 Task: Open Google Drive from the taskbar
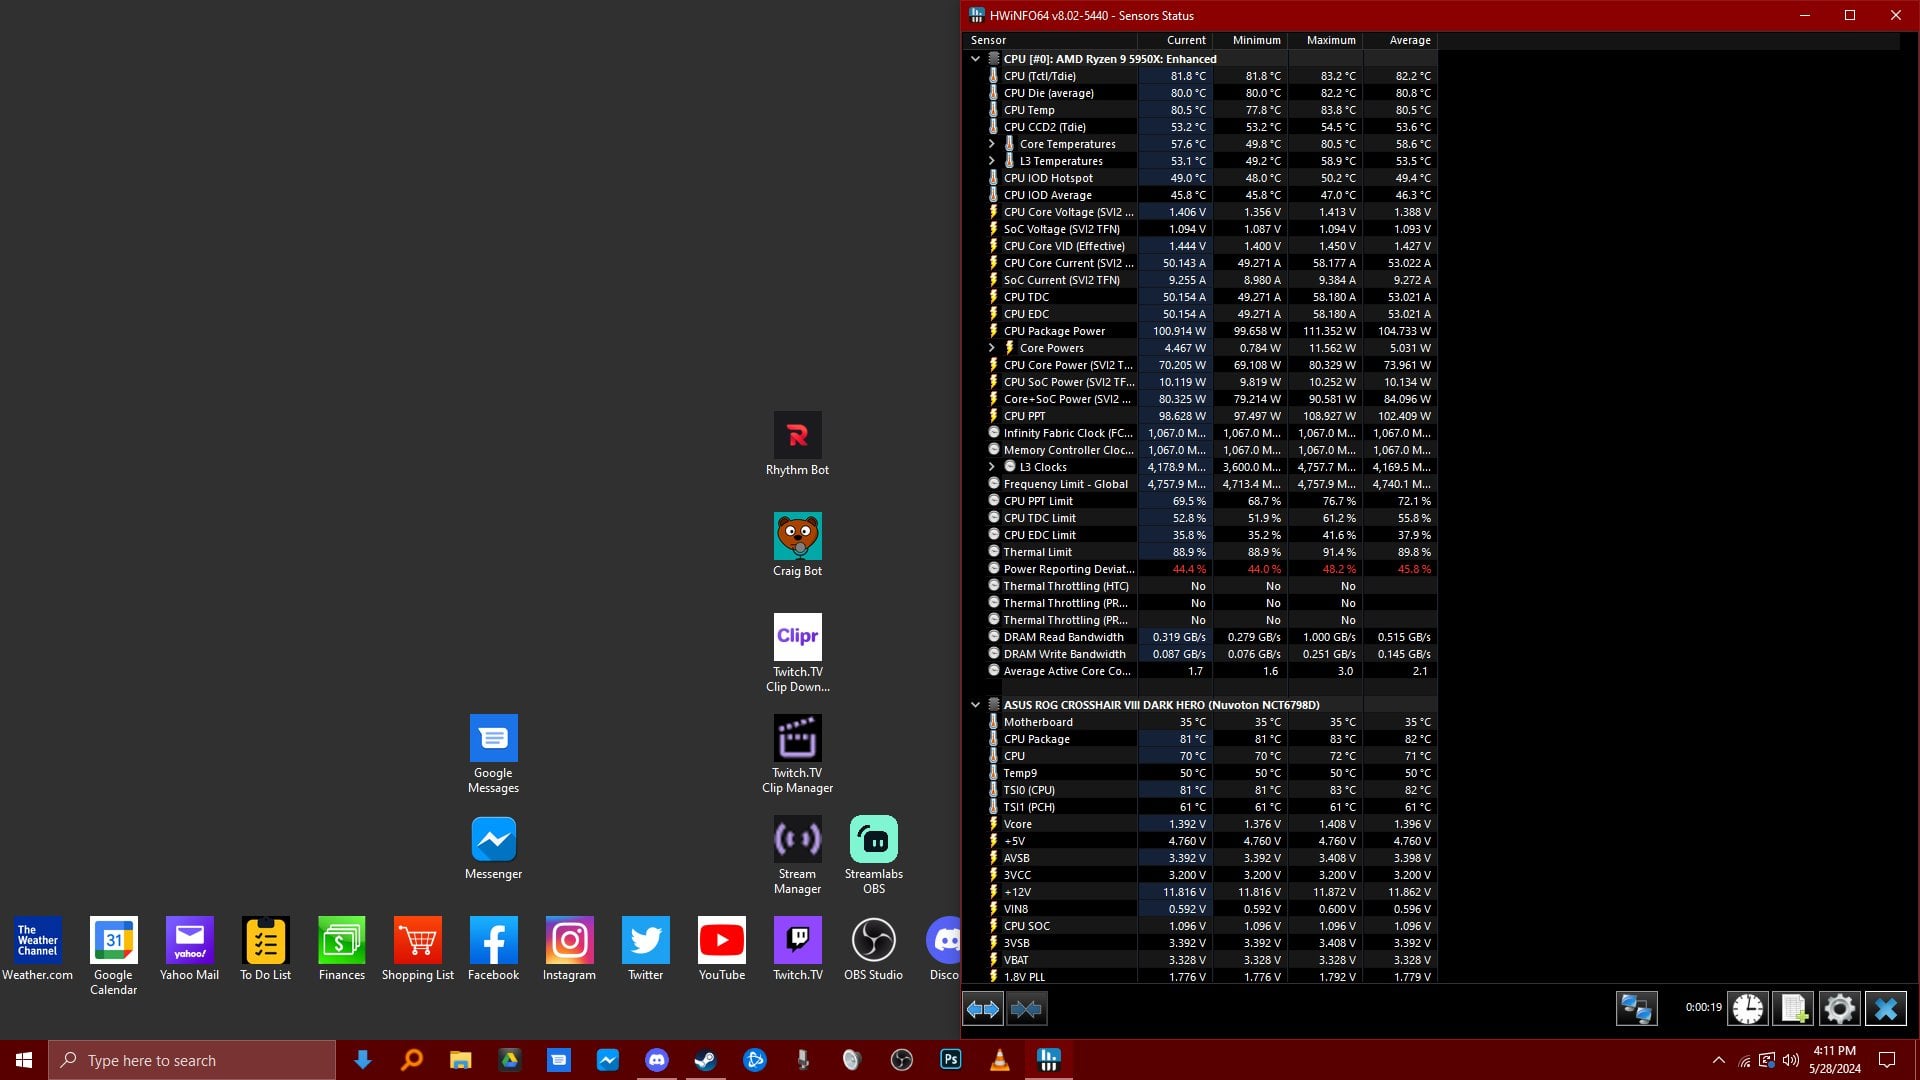tap(509, 1060)
